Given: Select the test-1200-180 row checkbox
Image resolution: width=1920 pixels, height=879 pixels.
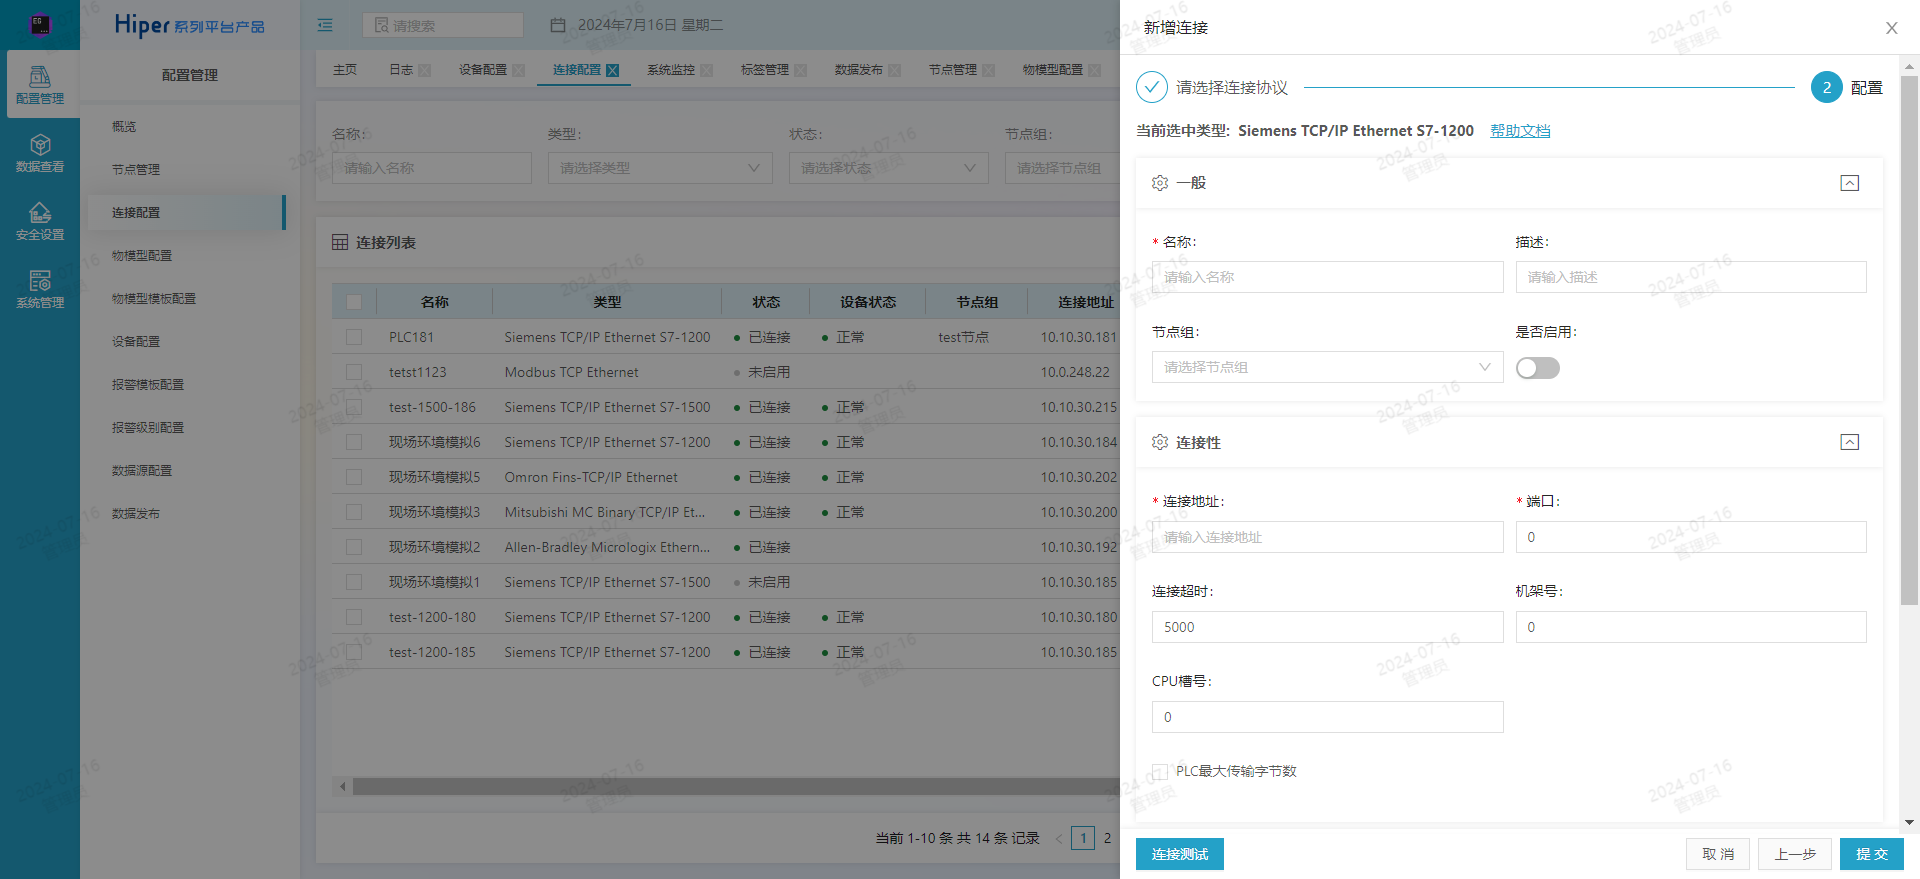Looking at the screenshot, I should 354,617.
